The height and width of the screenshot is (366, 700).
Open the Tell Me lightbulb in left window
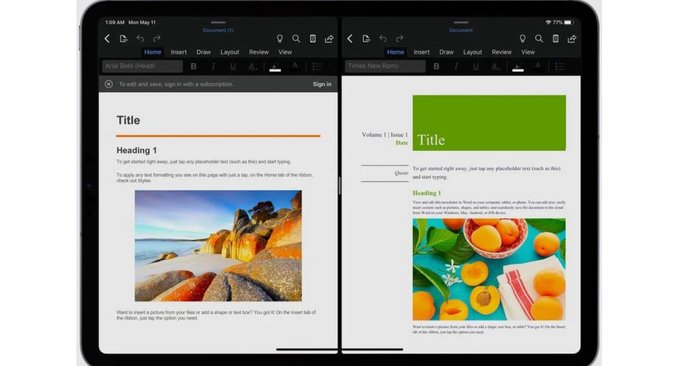coord(279,39)
